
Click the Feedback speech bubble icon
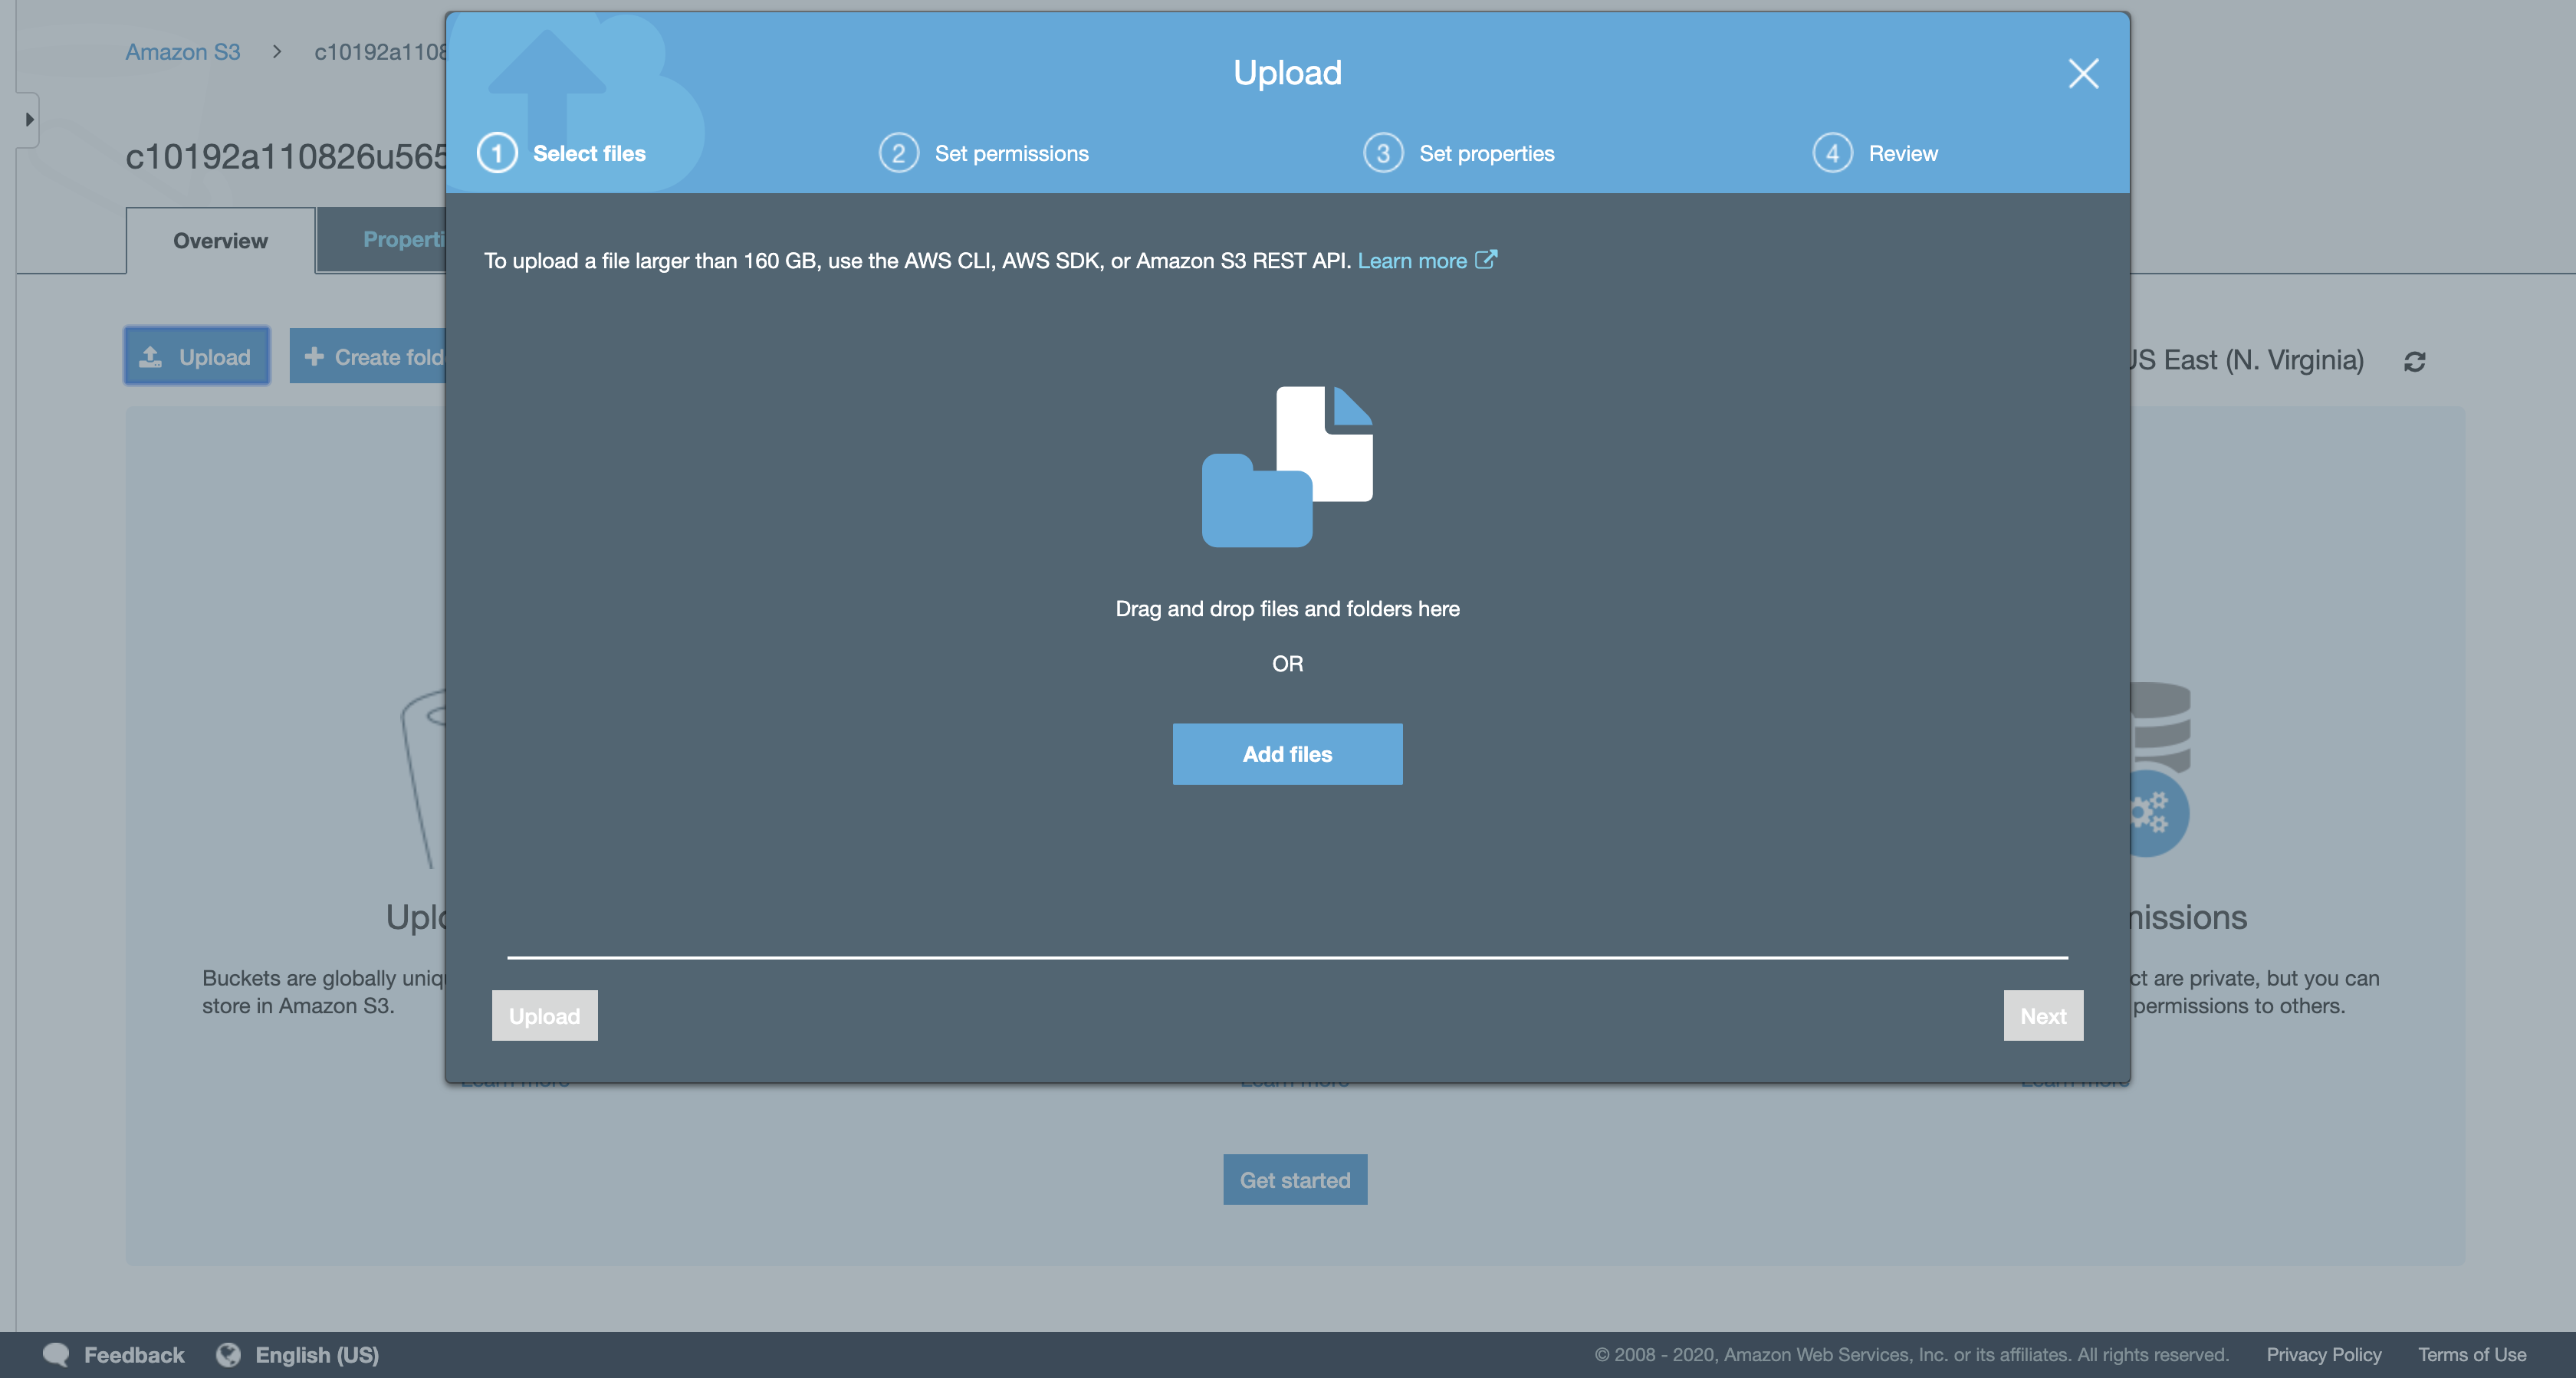pos(56,1354)
